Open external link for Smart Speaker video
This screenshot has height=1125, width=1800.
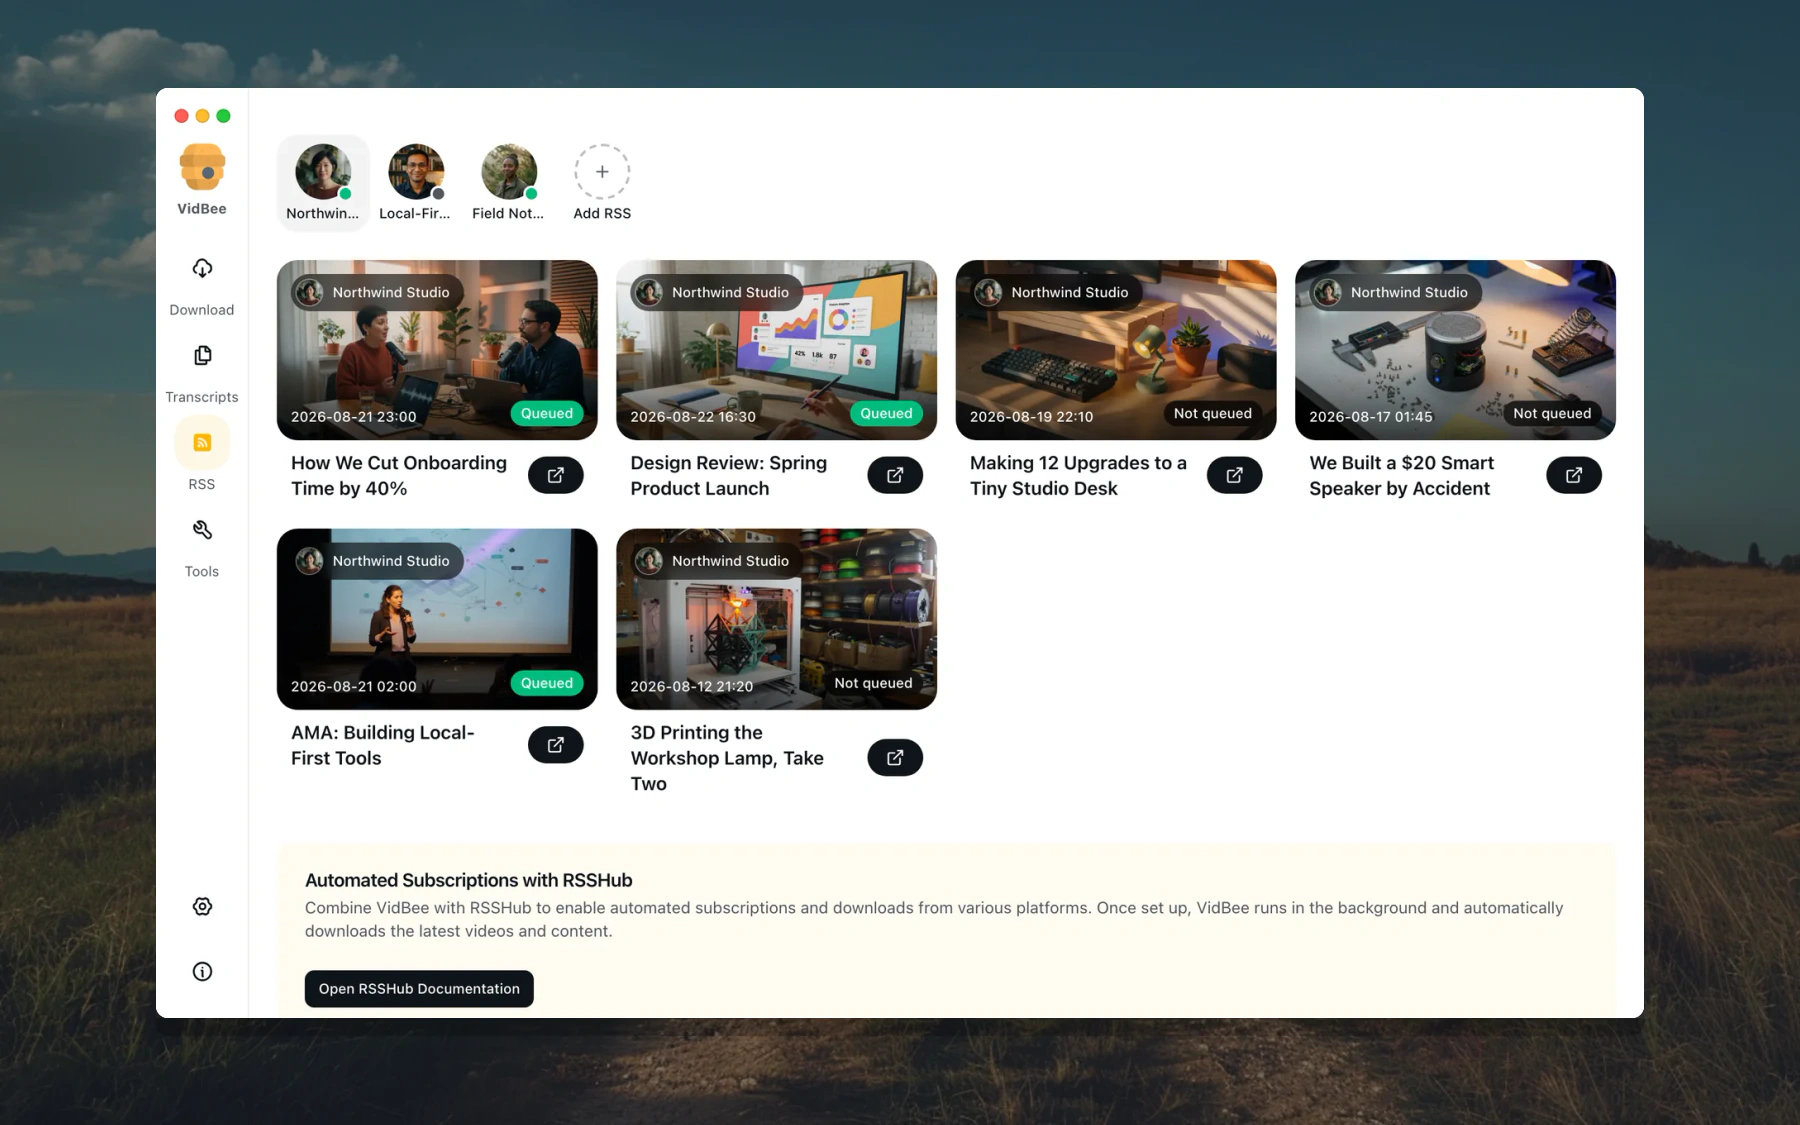click(1574, 475)
